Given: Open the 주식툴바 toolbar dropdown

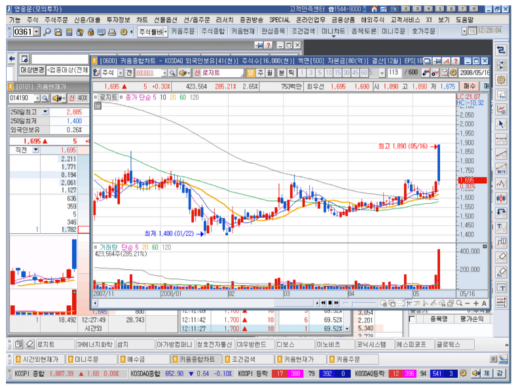Looking at the screenshot, I should (x=165, y=32).
